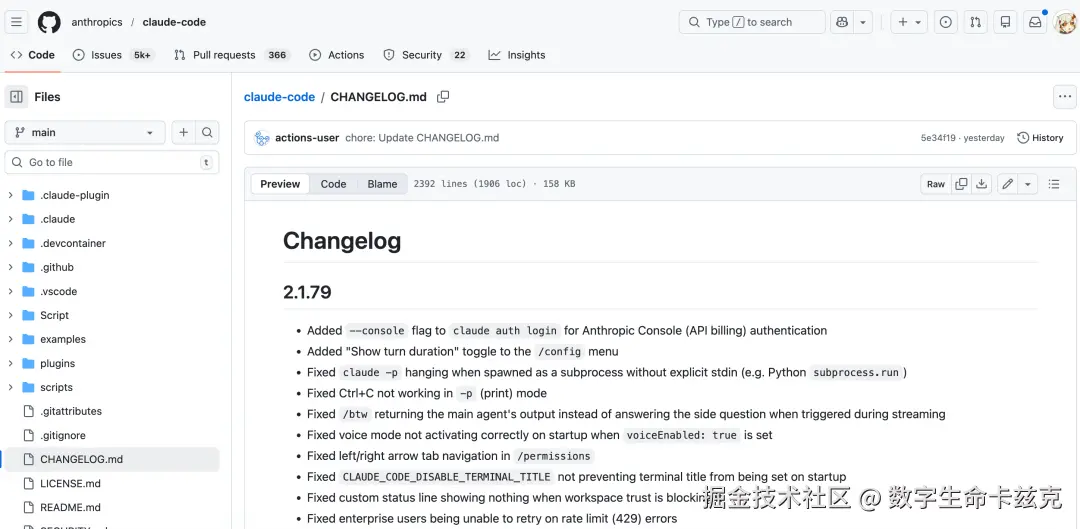Collapse the Files side panel
1080x529 pixels.
(17, 97)
